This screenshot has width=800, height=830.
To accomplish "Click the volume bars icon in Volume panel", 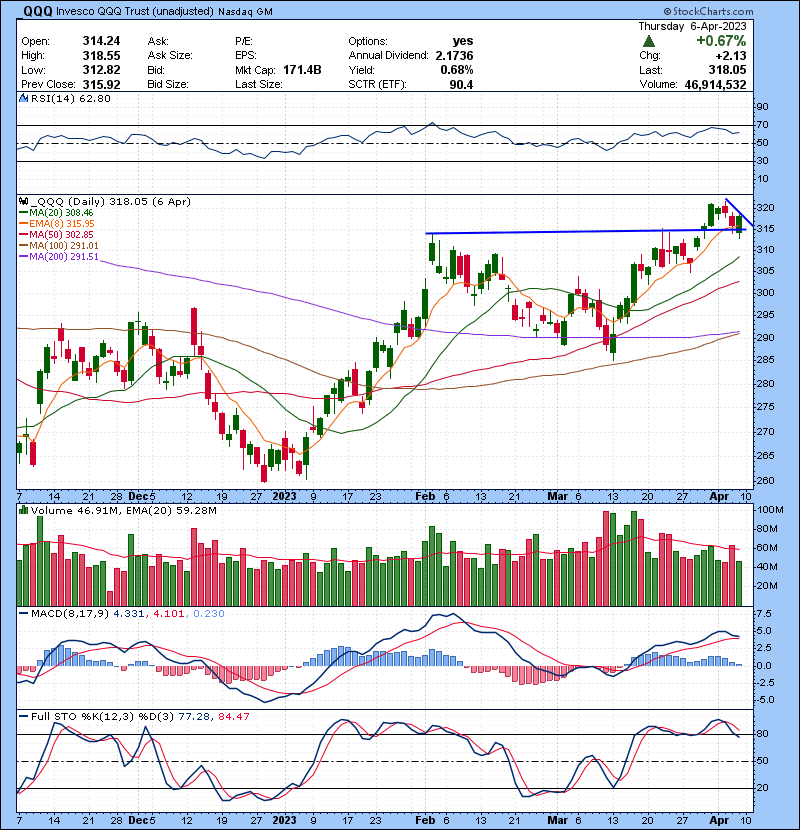I will 23,510.
